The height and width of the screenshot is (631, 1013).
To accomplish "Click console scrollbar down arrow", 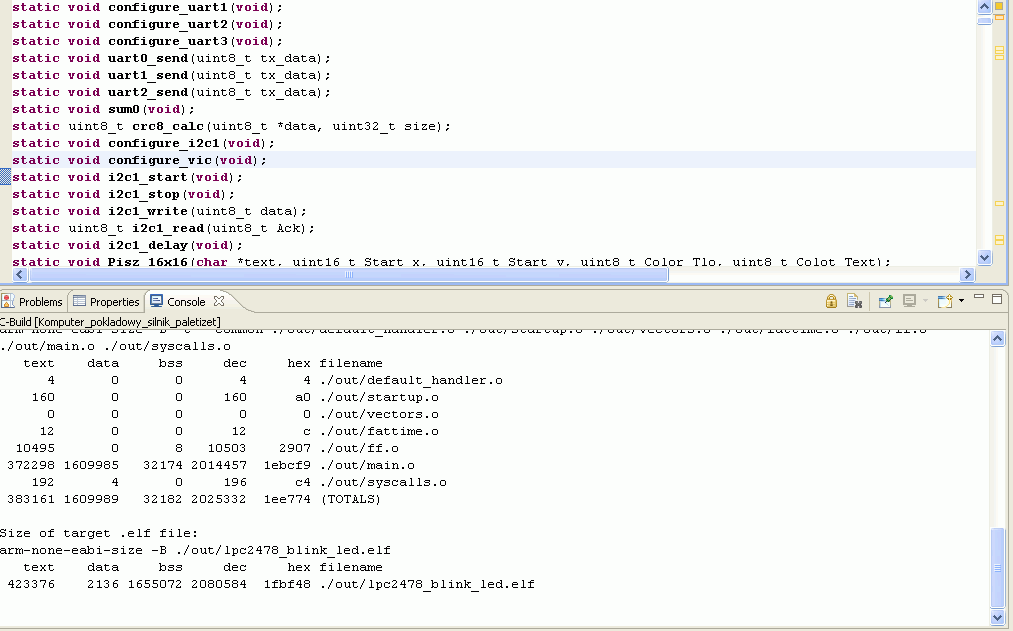I will 997,617.
